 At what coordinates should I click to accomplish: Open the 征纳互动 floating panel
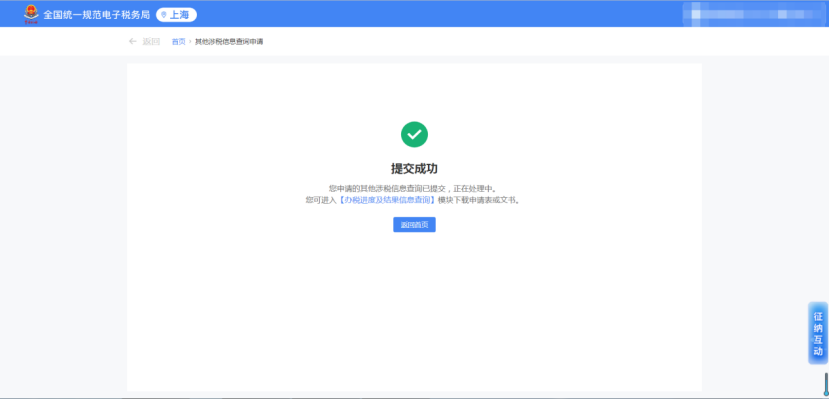818,333
